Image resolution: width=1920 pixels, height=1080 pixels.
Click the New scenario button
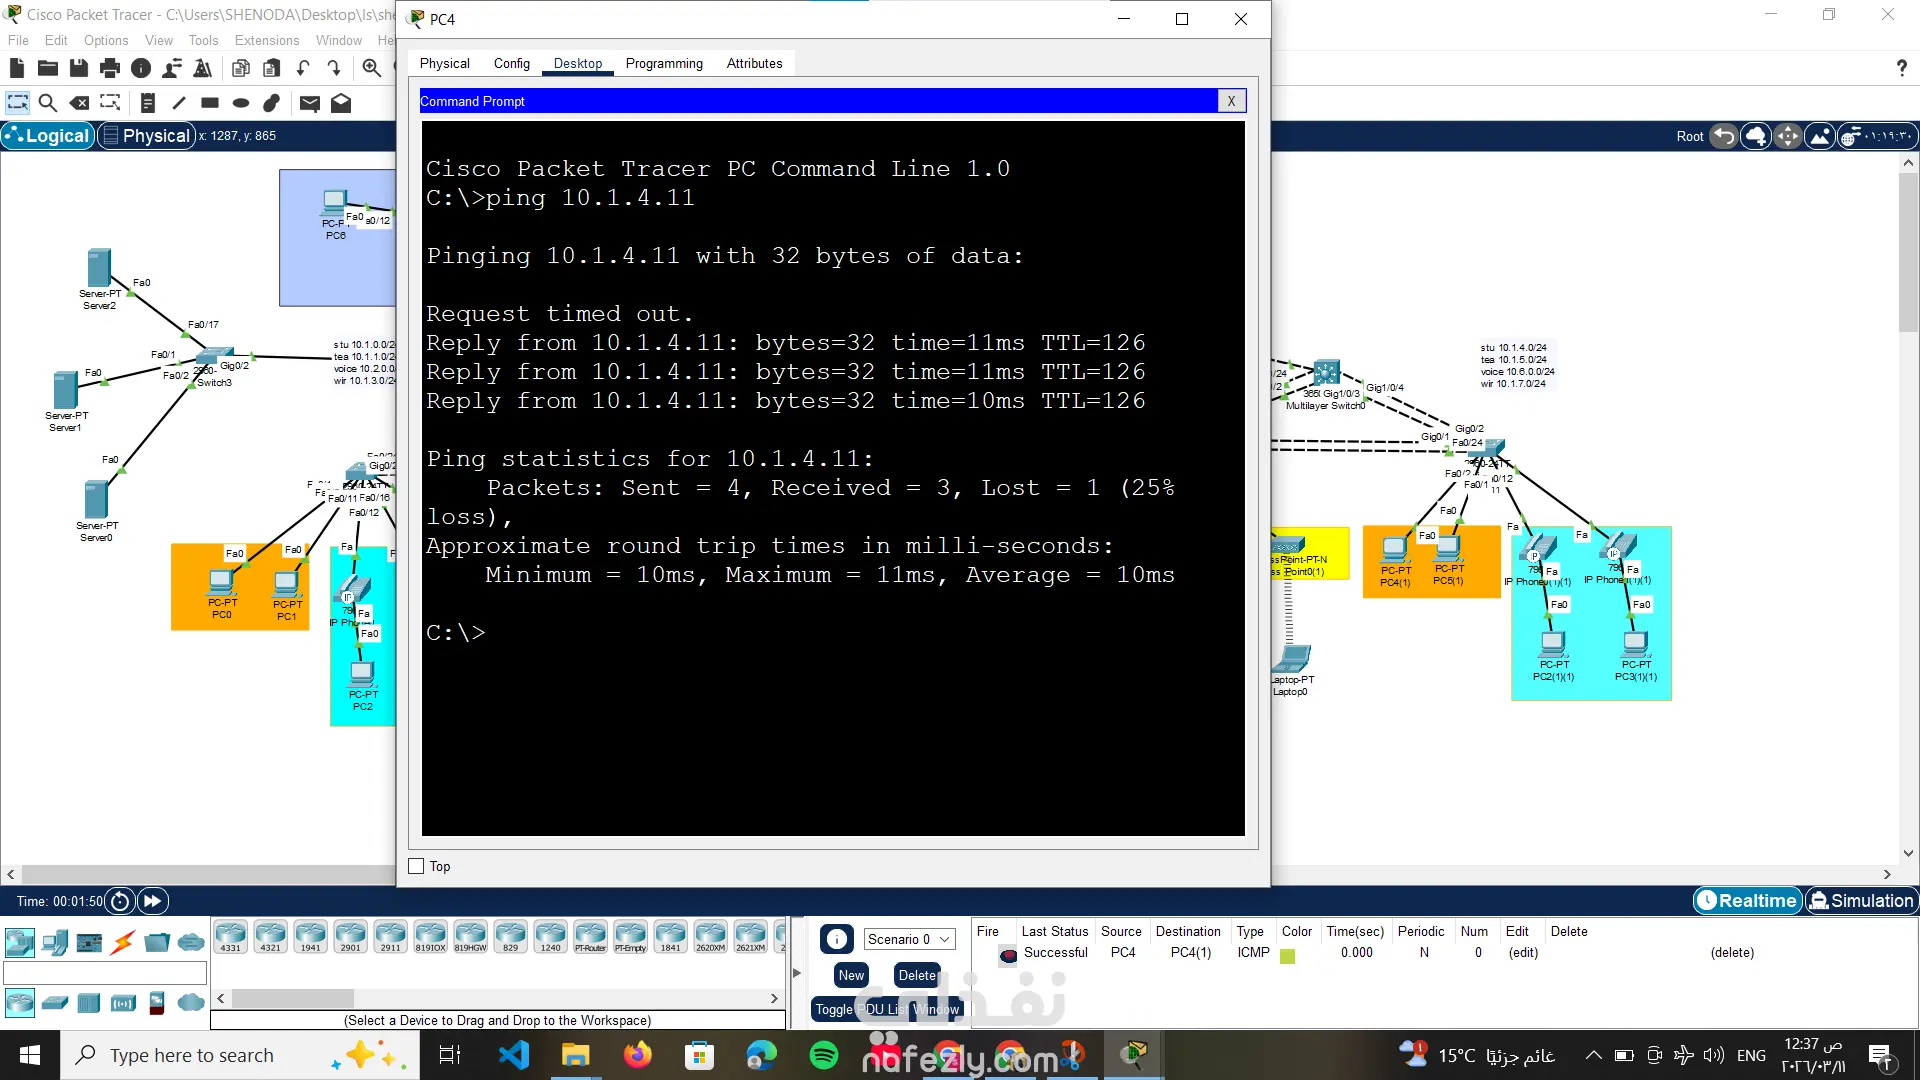851,975
